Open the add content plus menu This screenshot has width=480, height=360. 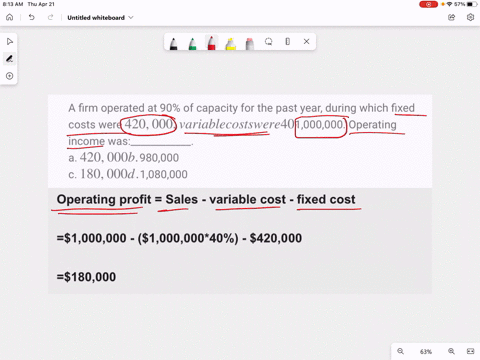[x=9, y=76]
